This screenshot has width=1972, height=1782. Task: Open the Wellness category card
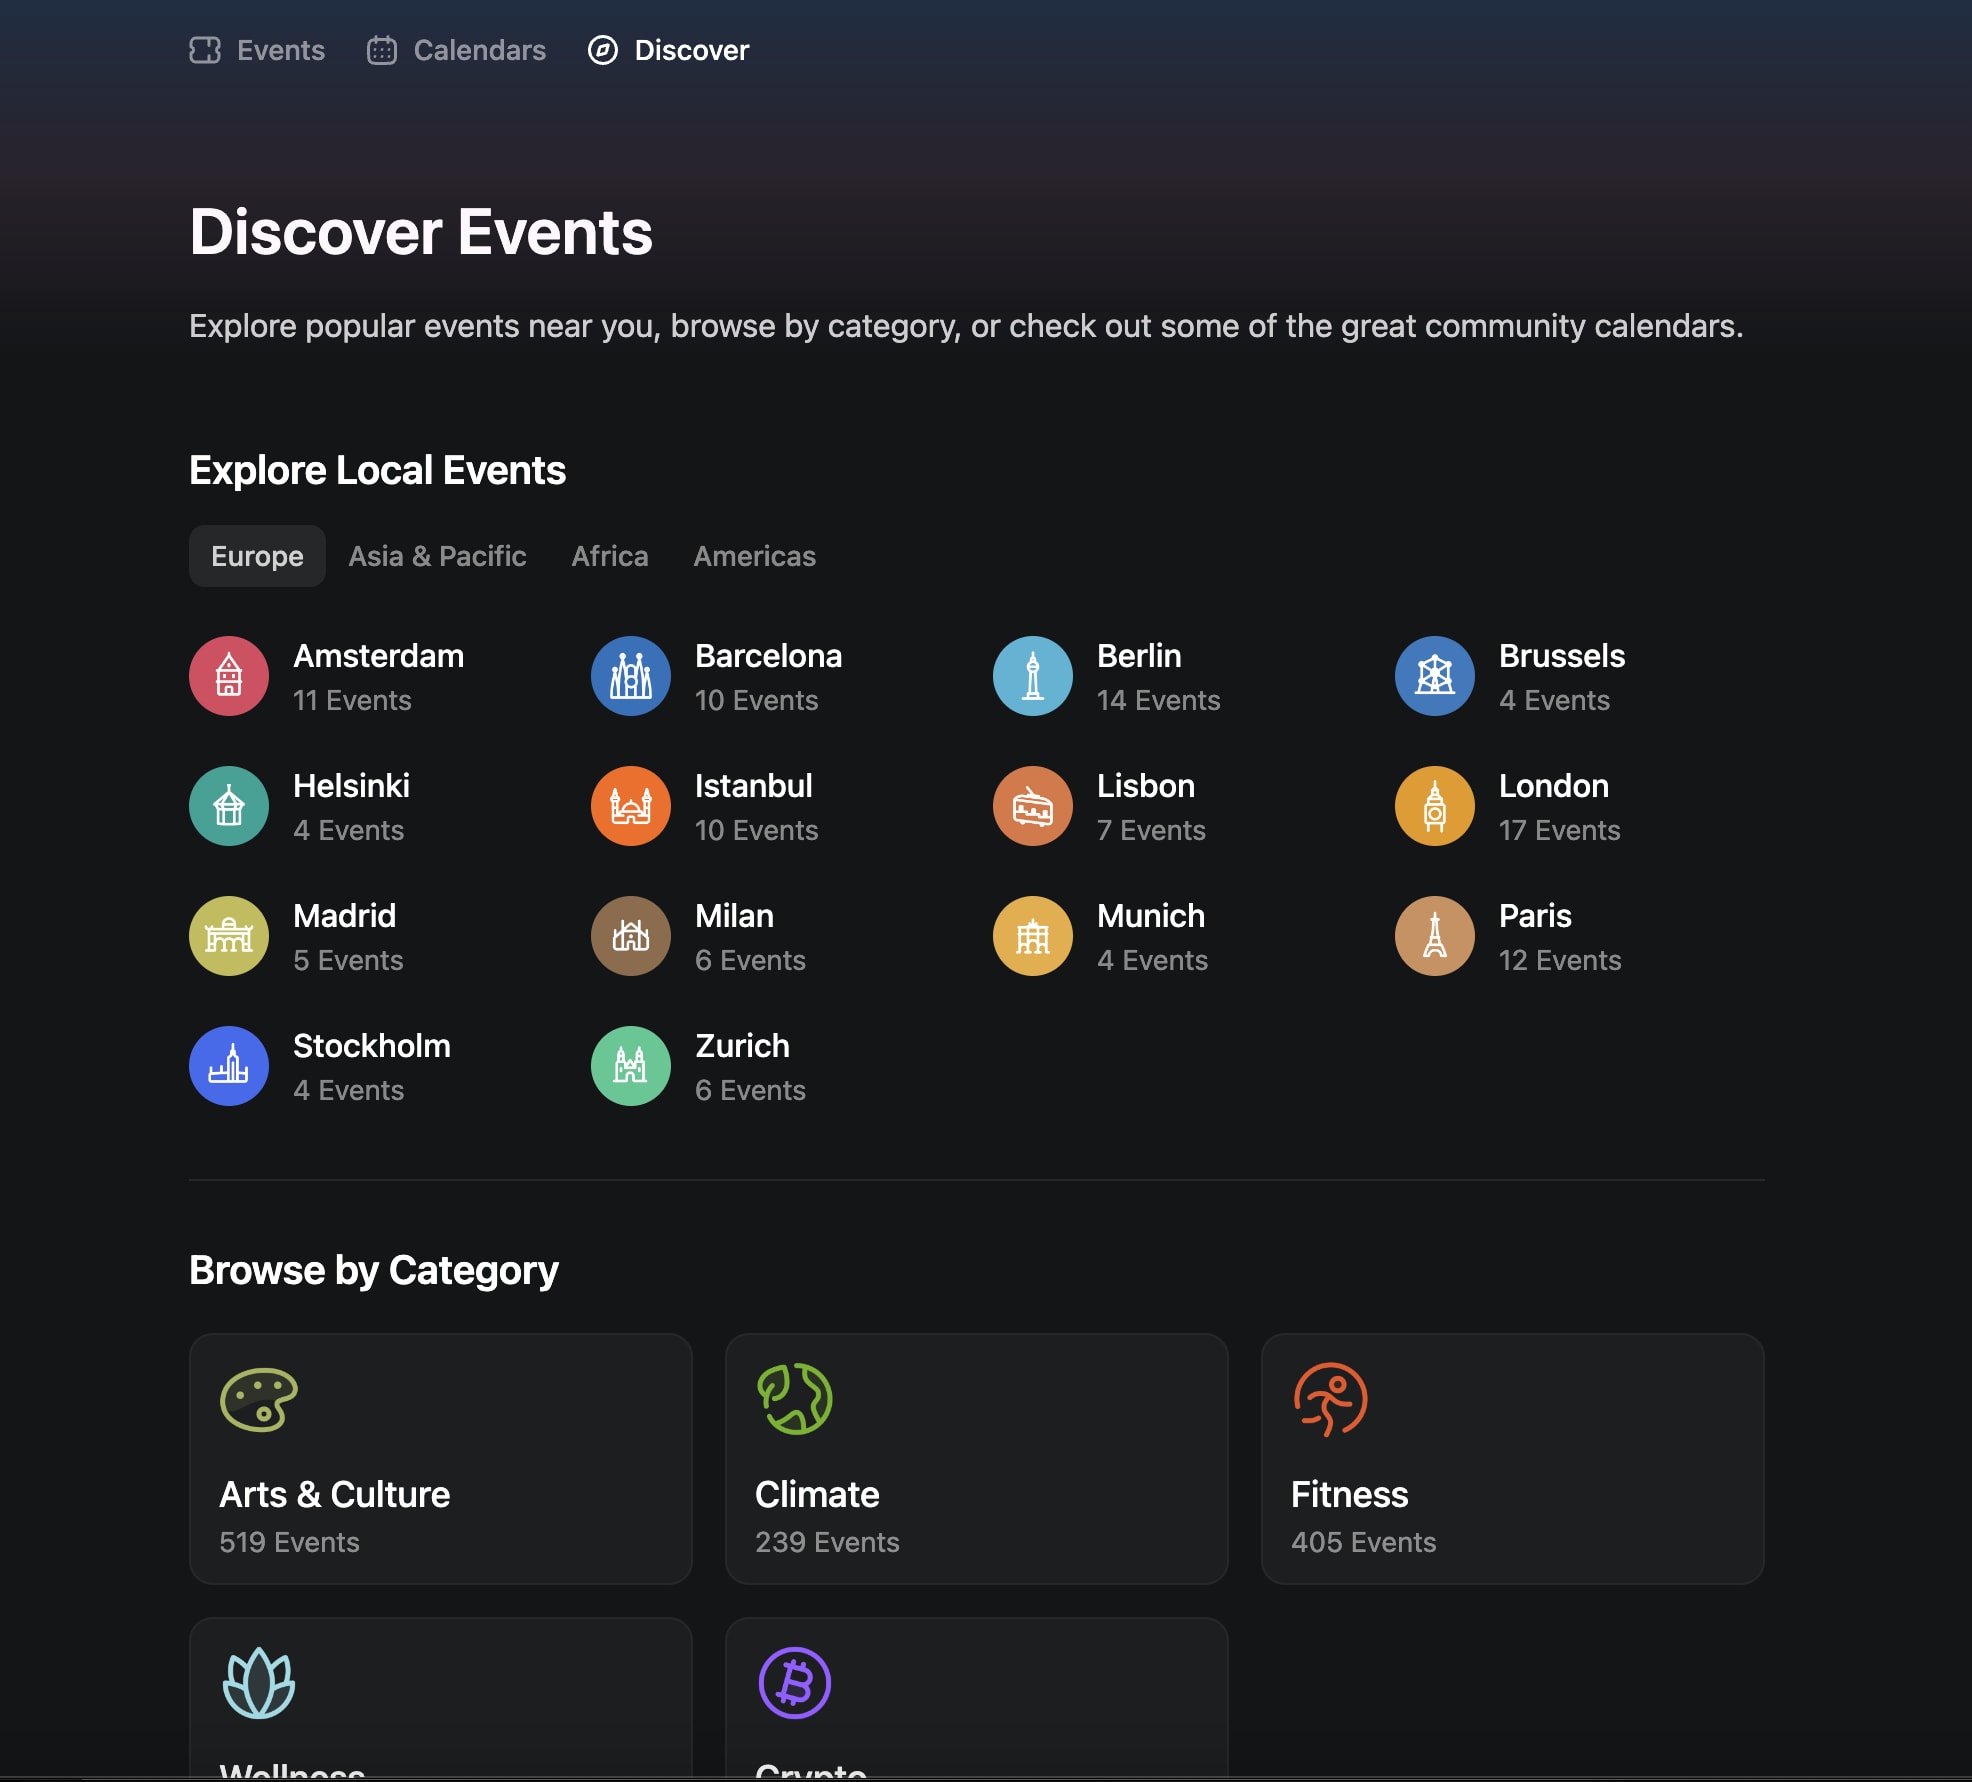point(441,1700)
